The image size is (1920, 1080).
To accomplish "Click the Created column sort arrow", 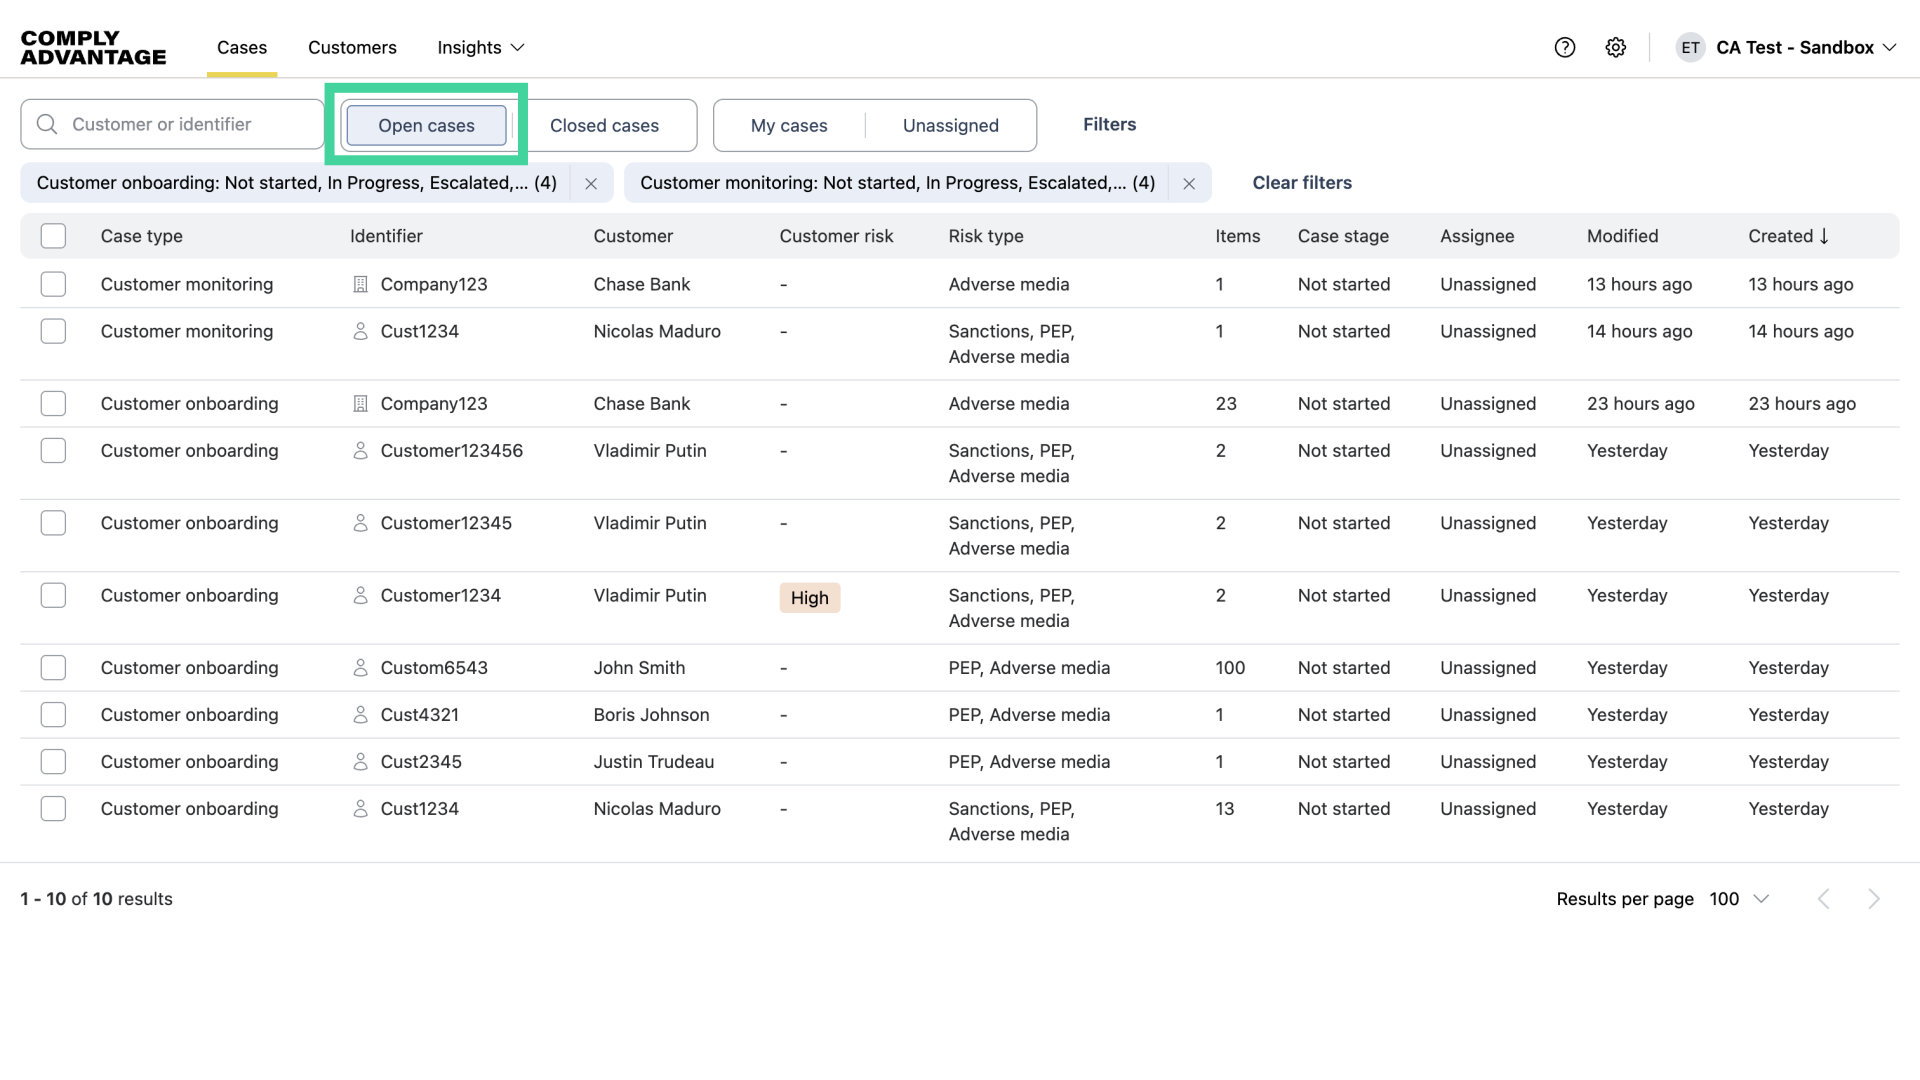I will [x=1824, y=236].
